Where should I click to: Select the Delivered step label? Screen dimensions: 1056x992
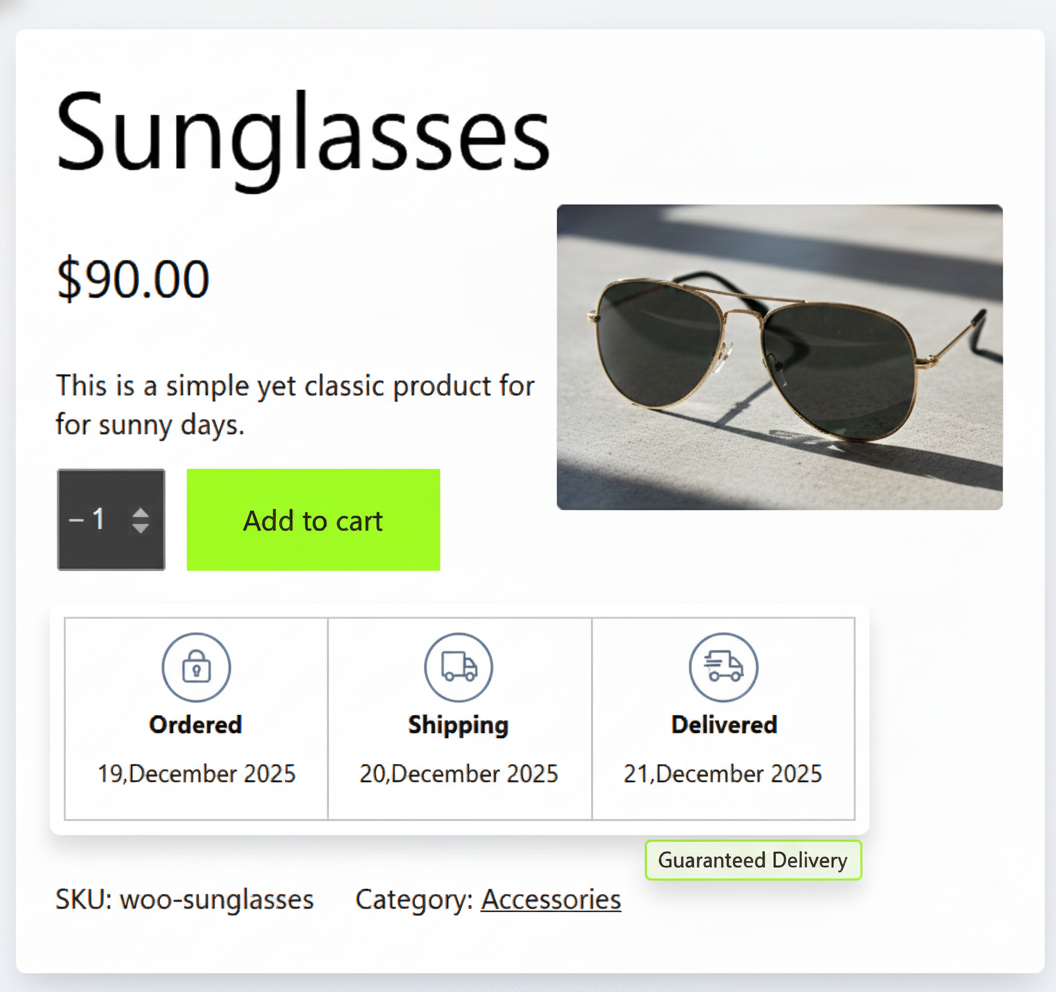coord(724,725)
